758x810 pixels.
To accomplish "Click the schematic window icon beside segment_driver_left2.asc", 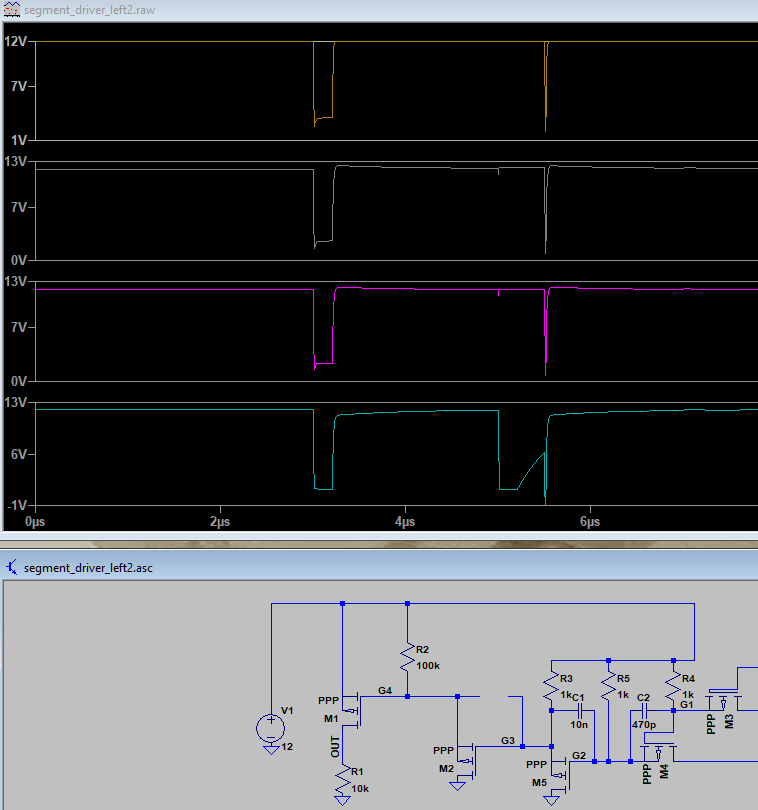I will point(11,567).
